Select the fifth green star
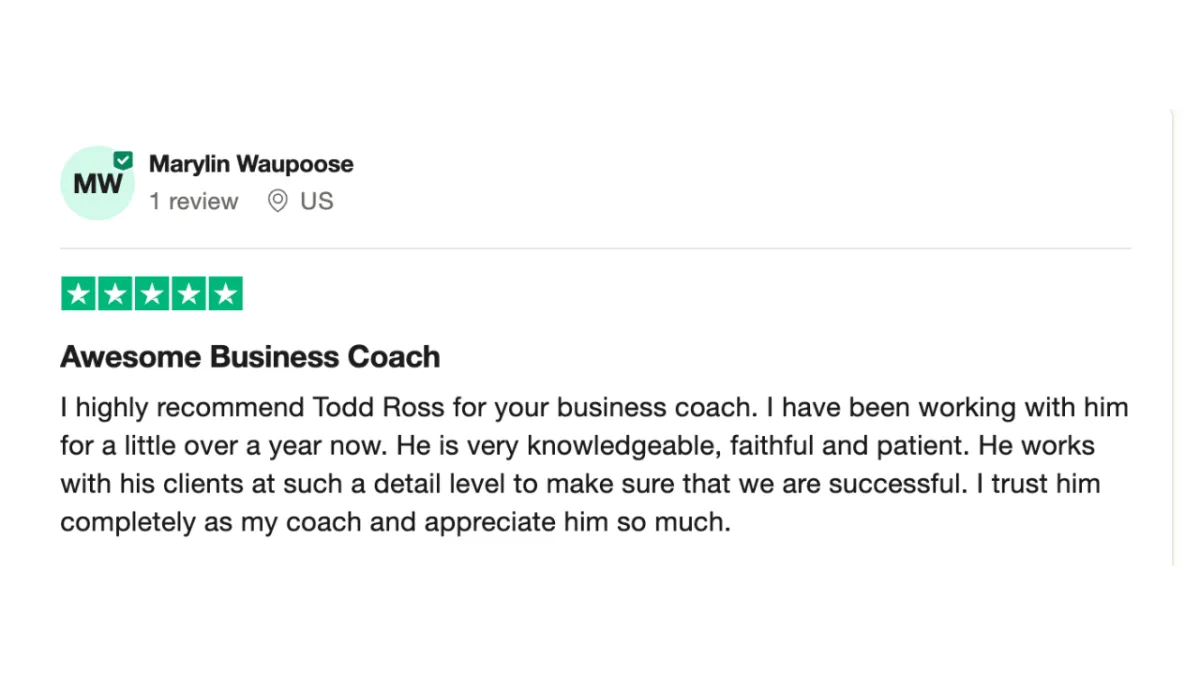Image resolution: width=1200 pixels, height=675 pixels. [225, 294]
